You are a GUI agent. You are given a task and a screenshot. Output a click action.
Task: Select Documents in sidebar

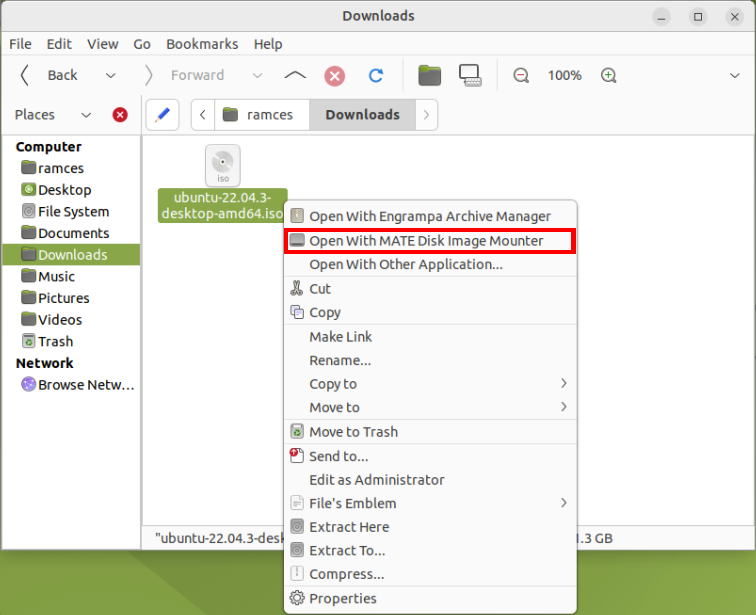click(x=71, y=233)
